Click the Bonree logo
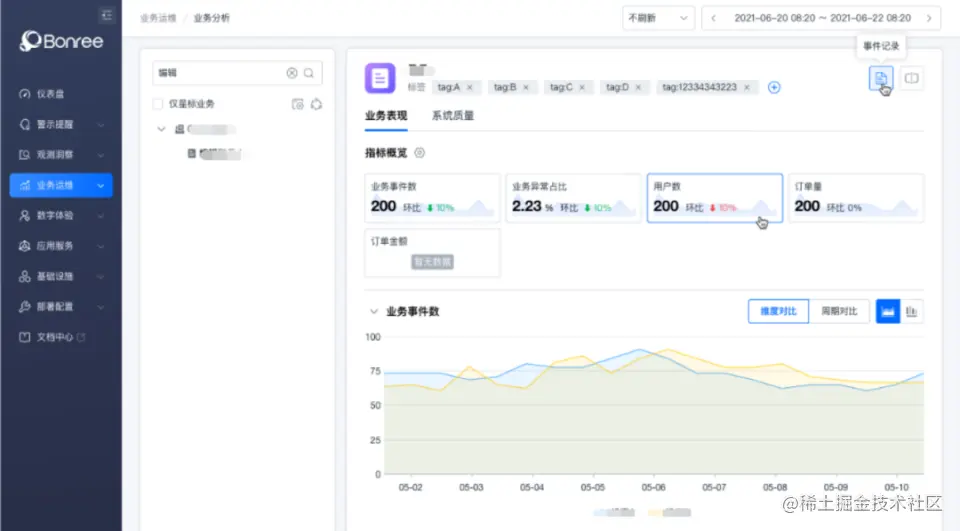The image size is (960, 531). [61, 41]
